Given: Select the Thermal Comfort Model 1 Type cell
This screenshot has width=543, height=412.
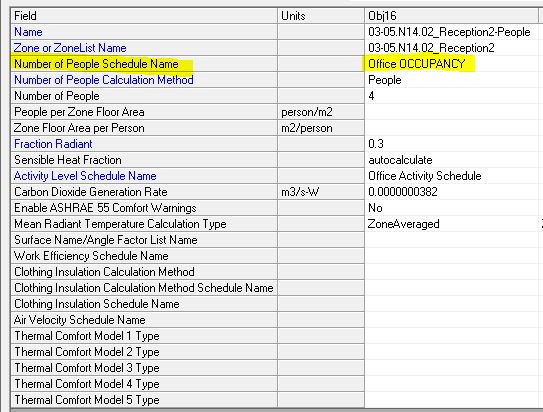Looking at the screenshot, I should pyautogui.click(x=454, y=336).
